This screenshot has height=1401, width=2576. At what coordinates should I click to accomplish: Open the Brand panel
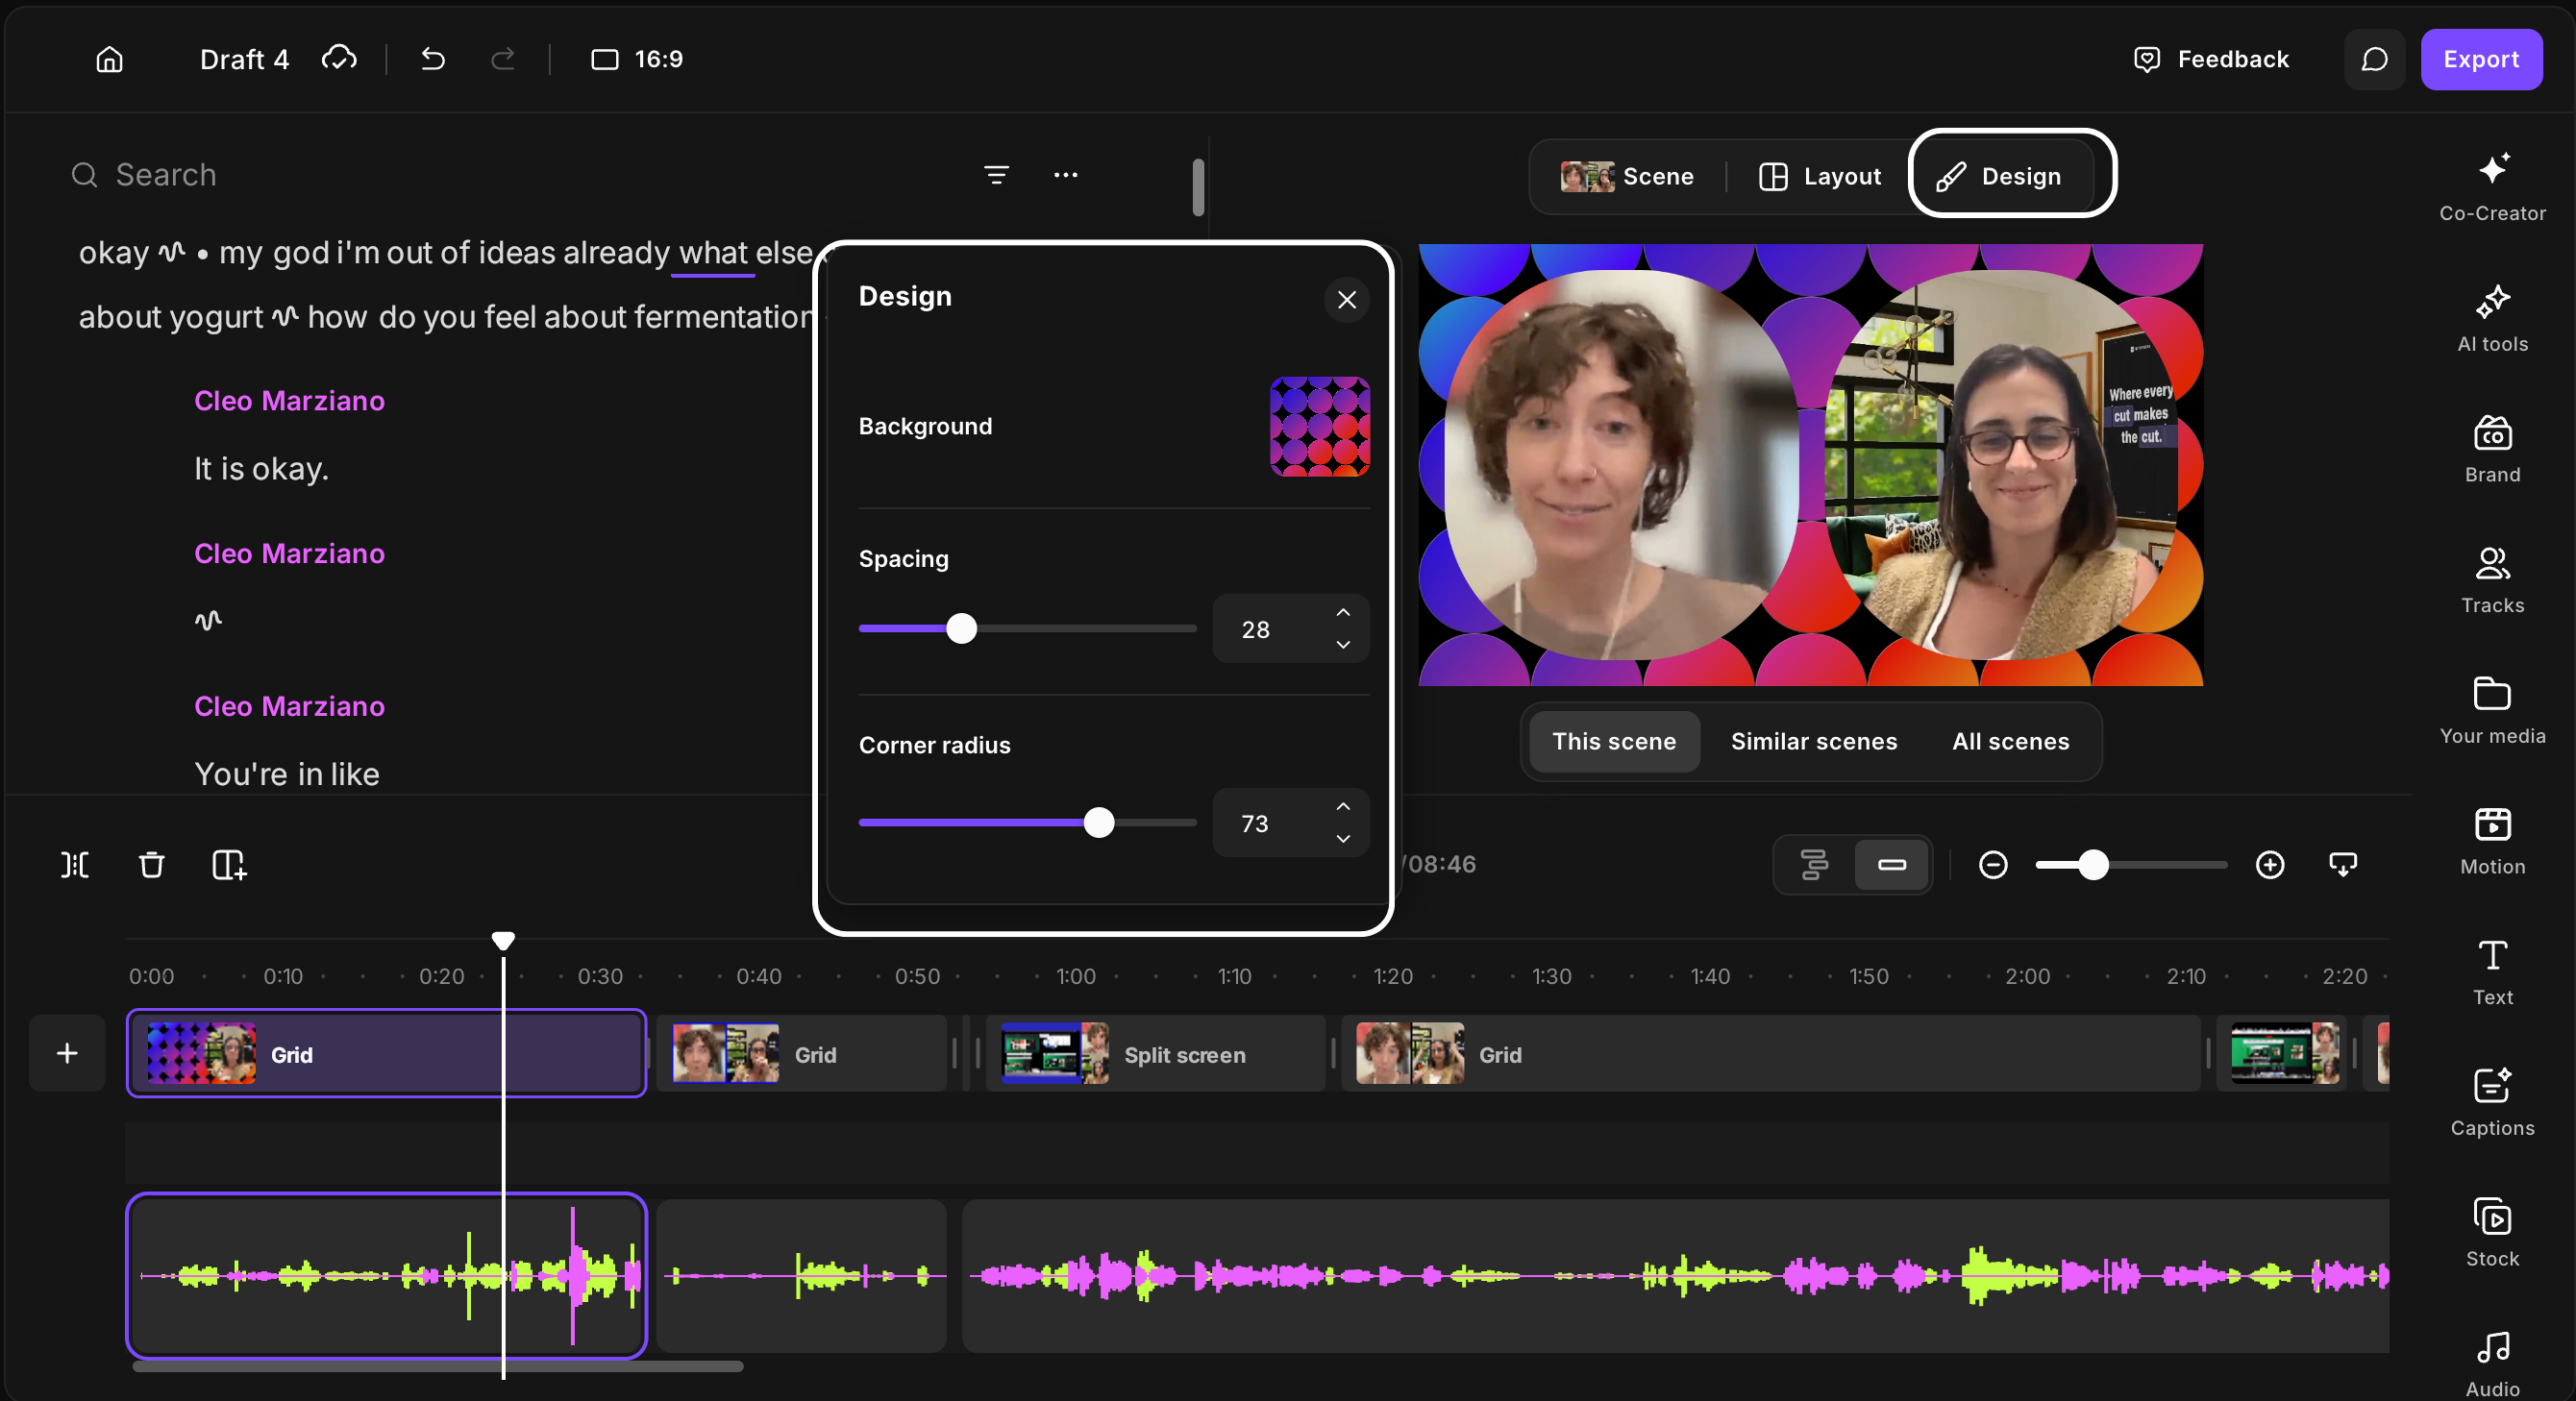point(2491,448)
